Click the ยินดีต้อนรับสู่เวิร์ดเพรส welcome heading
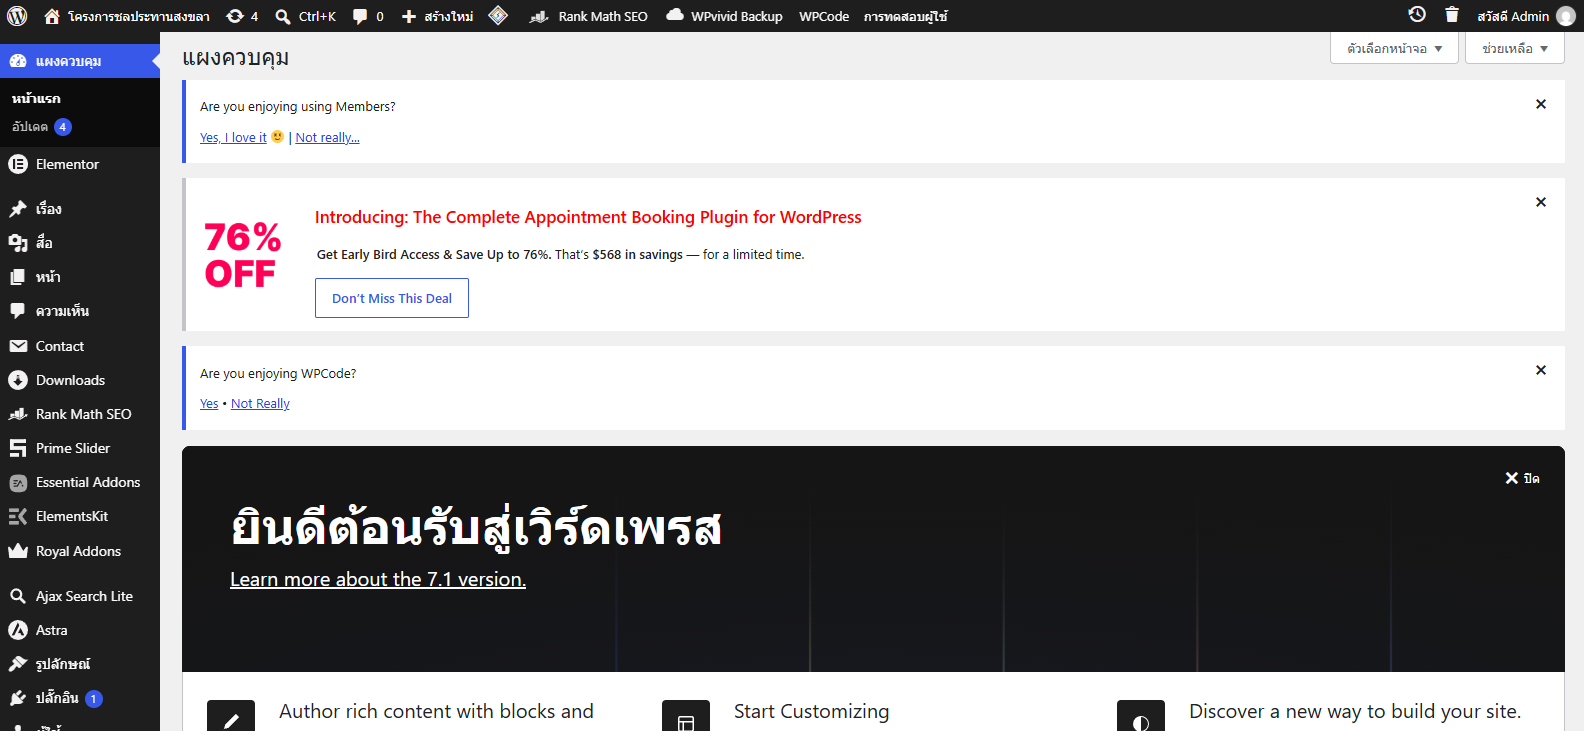The image size is (1584, 731). (x=476, y=527)
